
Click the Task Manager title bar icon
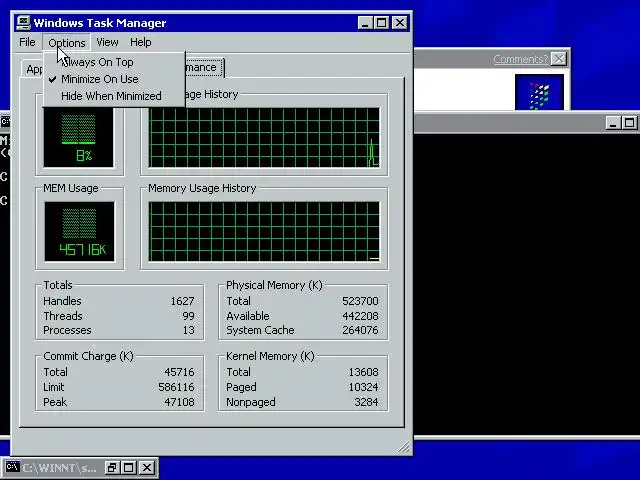(23, 22)
